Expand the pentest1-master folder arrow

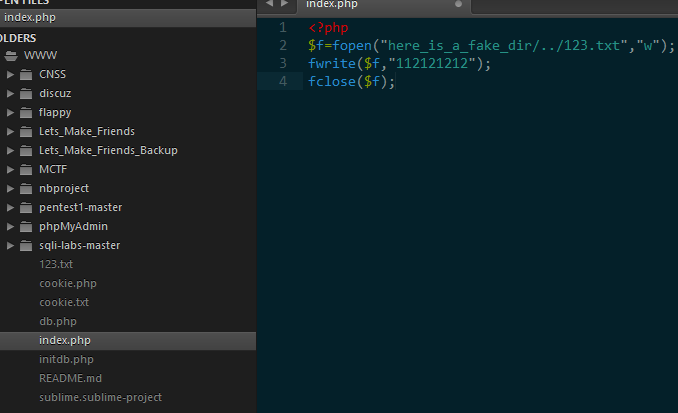click(11, 207)
